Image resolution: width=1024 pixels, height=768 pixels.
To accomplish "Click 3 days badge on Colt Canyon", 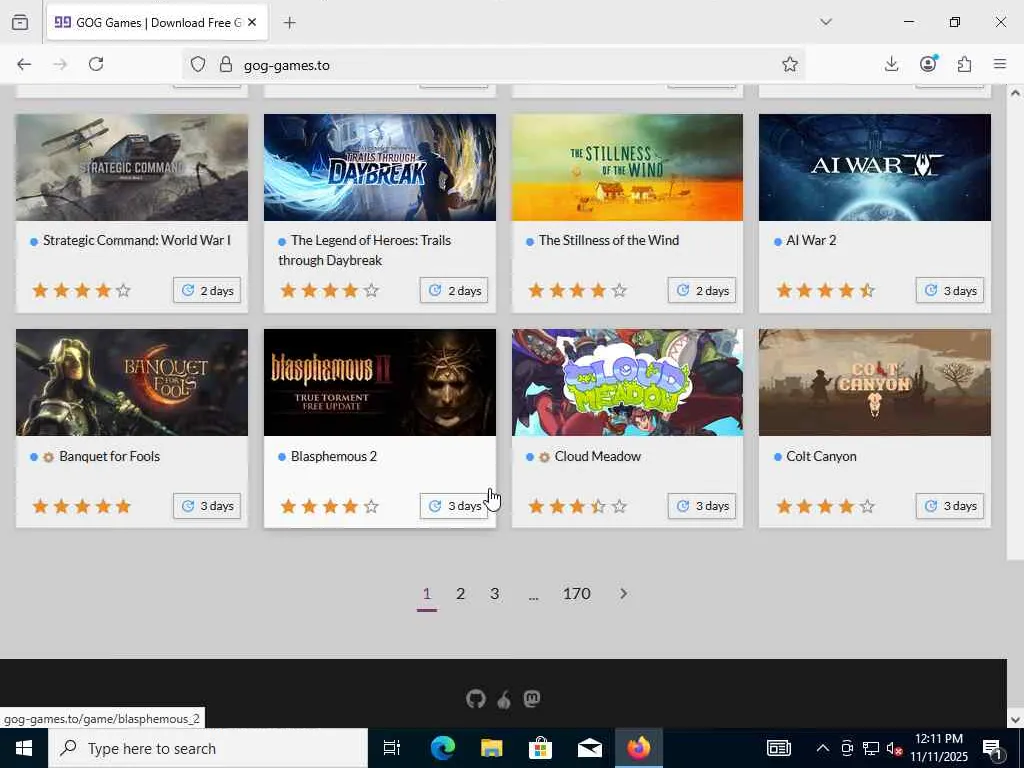I will (950, 506).
